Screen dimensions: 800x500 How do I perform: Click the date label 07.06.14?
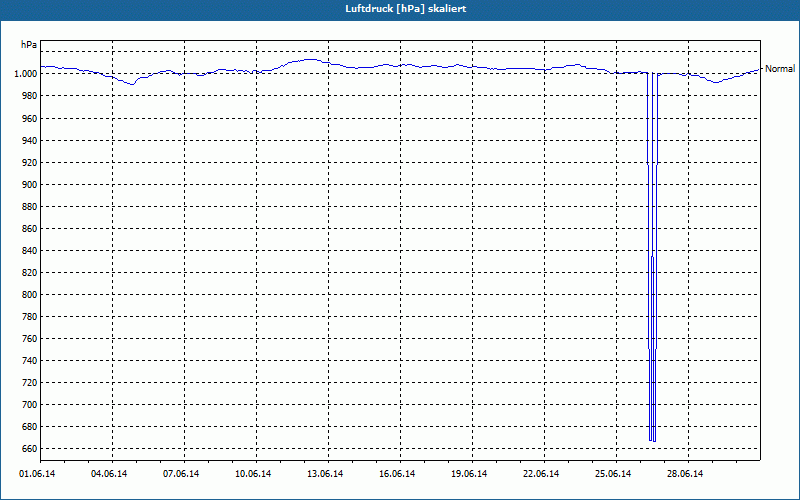(x=181, y=474)
